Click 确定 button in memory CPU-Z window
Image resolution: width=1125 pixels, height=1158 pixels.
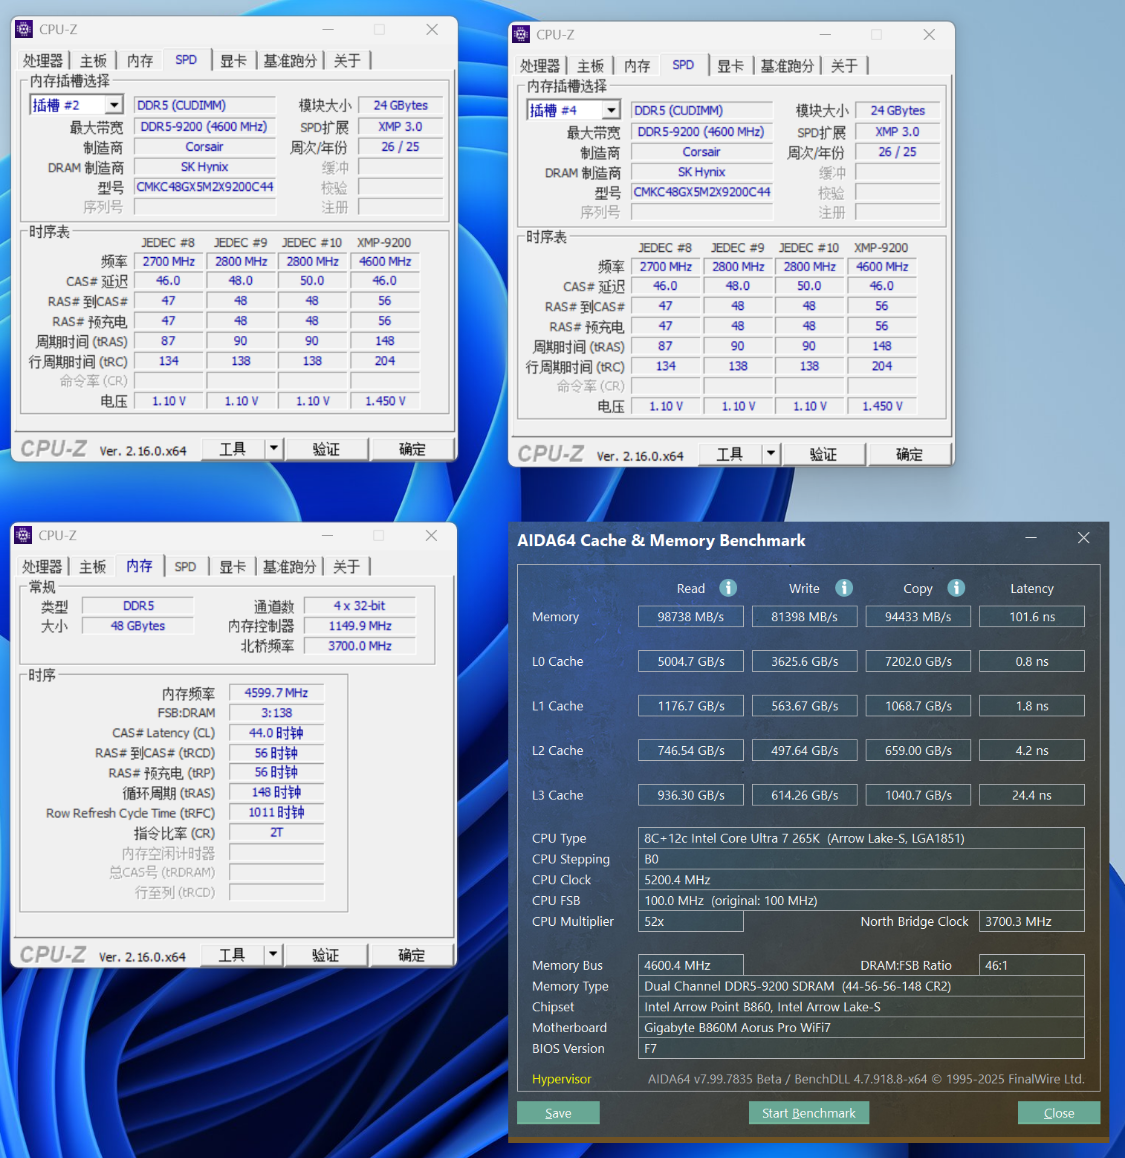(x=411, y=954)
